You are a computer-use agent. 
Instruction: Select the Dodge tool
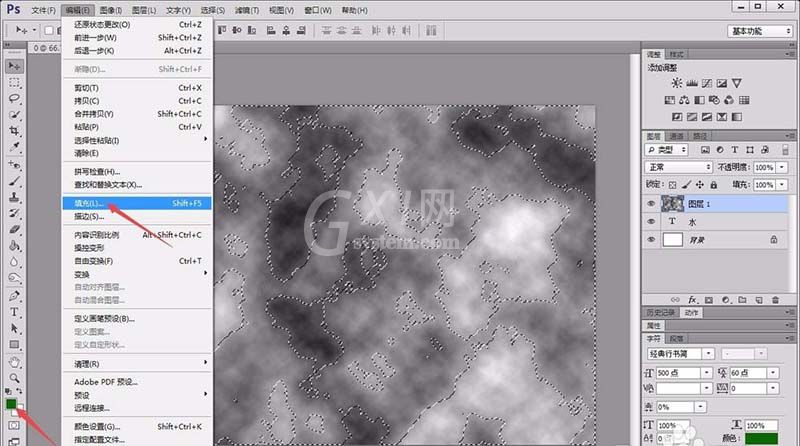(x=14, y=278)
